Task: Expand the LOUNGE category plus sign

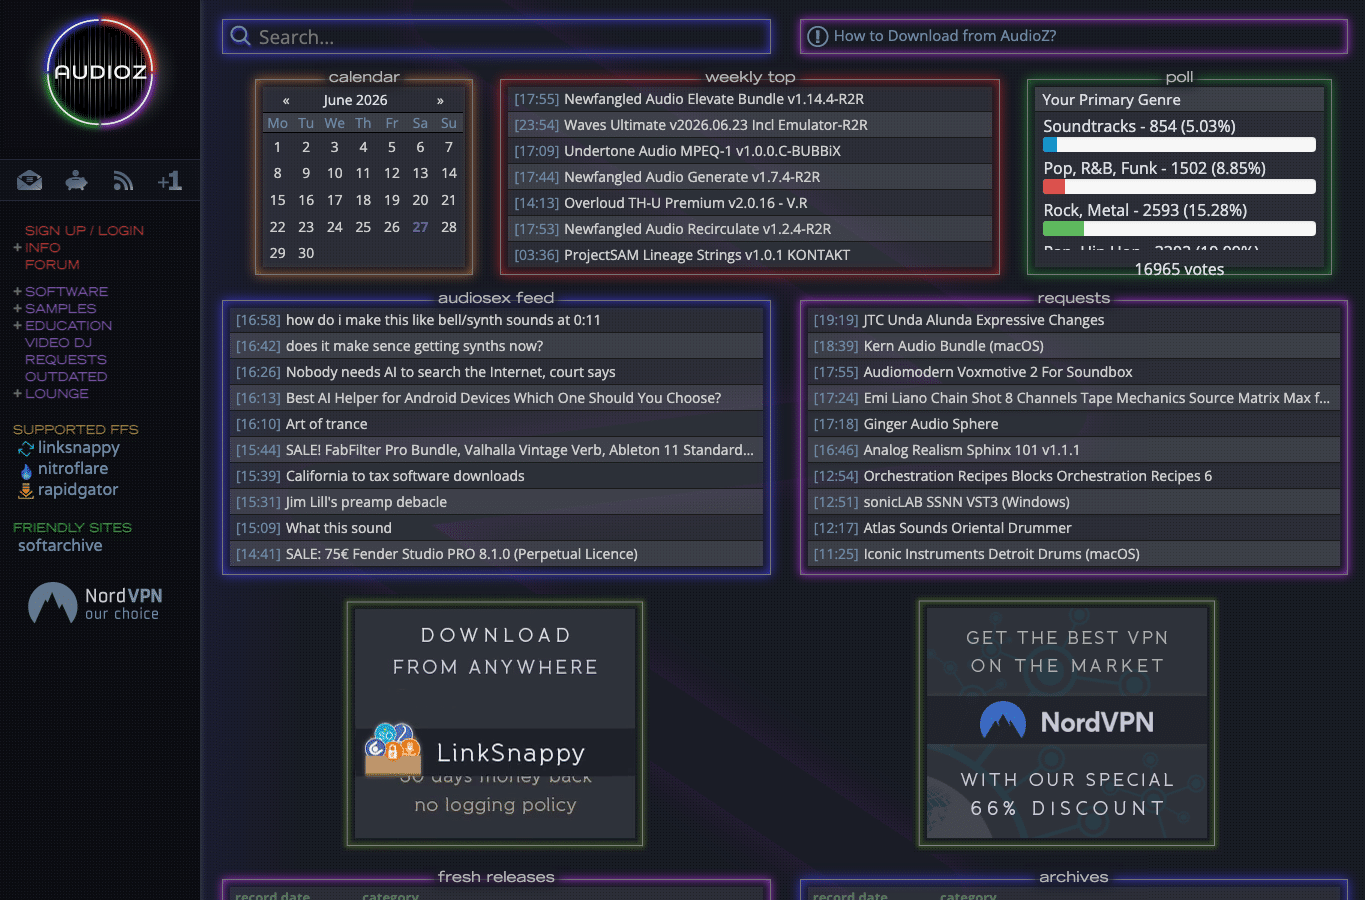Action: pyautogui.click(x=17, y=393)
